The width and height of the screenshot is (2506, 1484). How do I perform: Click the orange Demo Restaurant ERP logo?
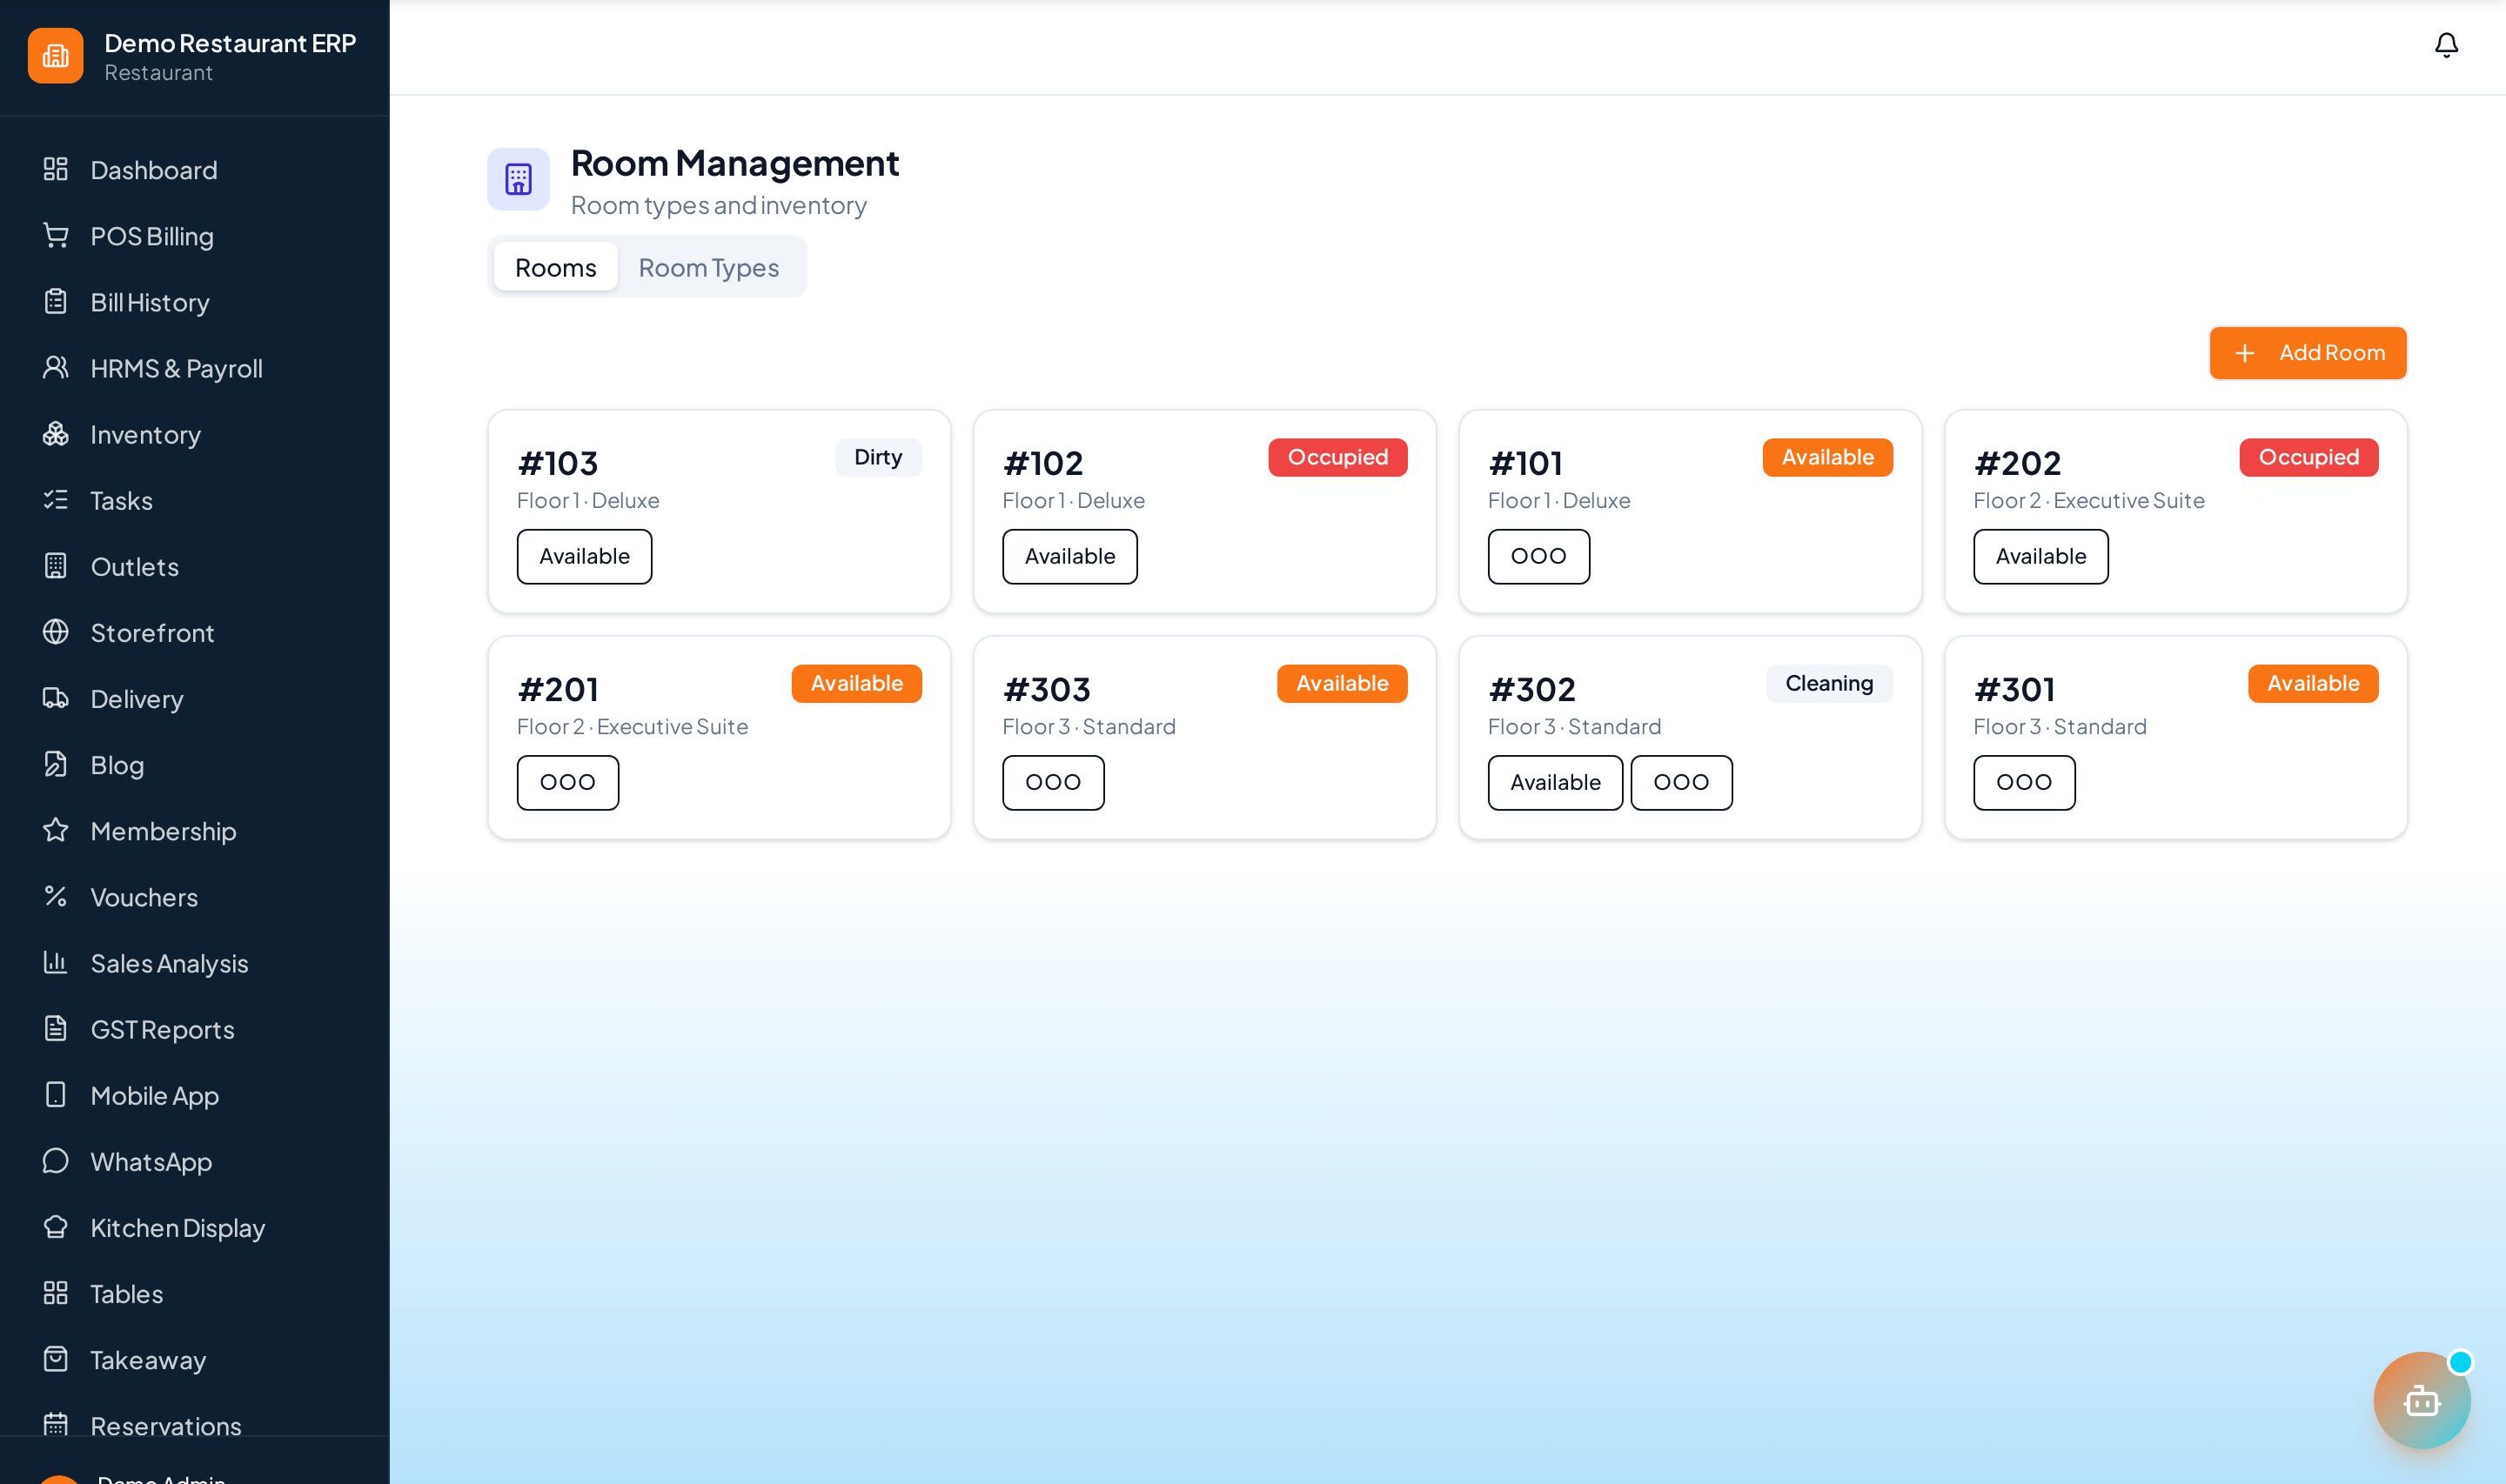tap(55, 55)
